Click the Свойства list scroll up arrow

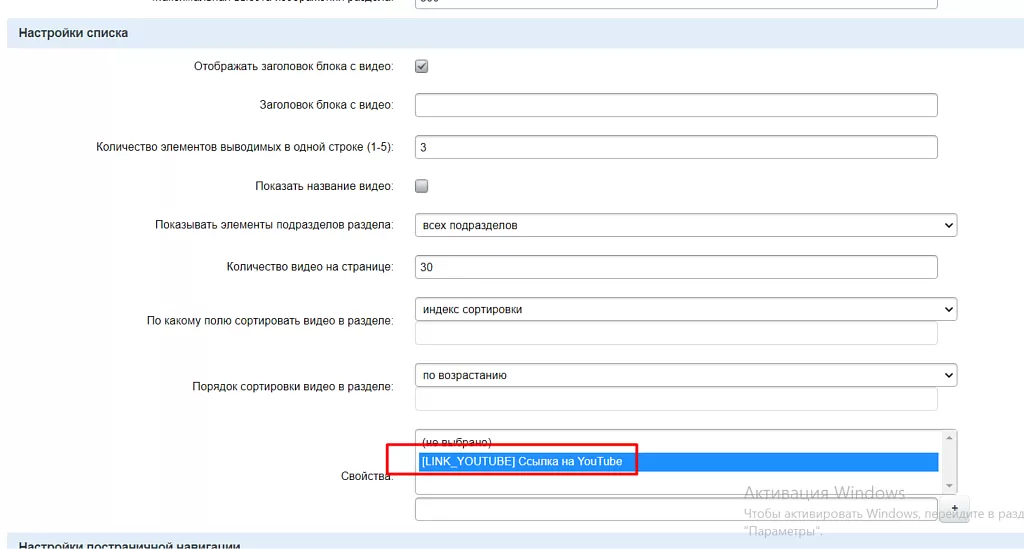click(949, 438)
